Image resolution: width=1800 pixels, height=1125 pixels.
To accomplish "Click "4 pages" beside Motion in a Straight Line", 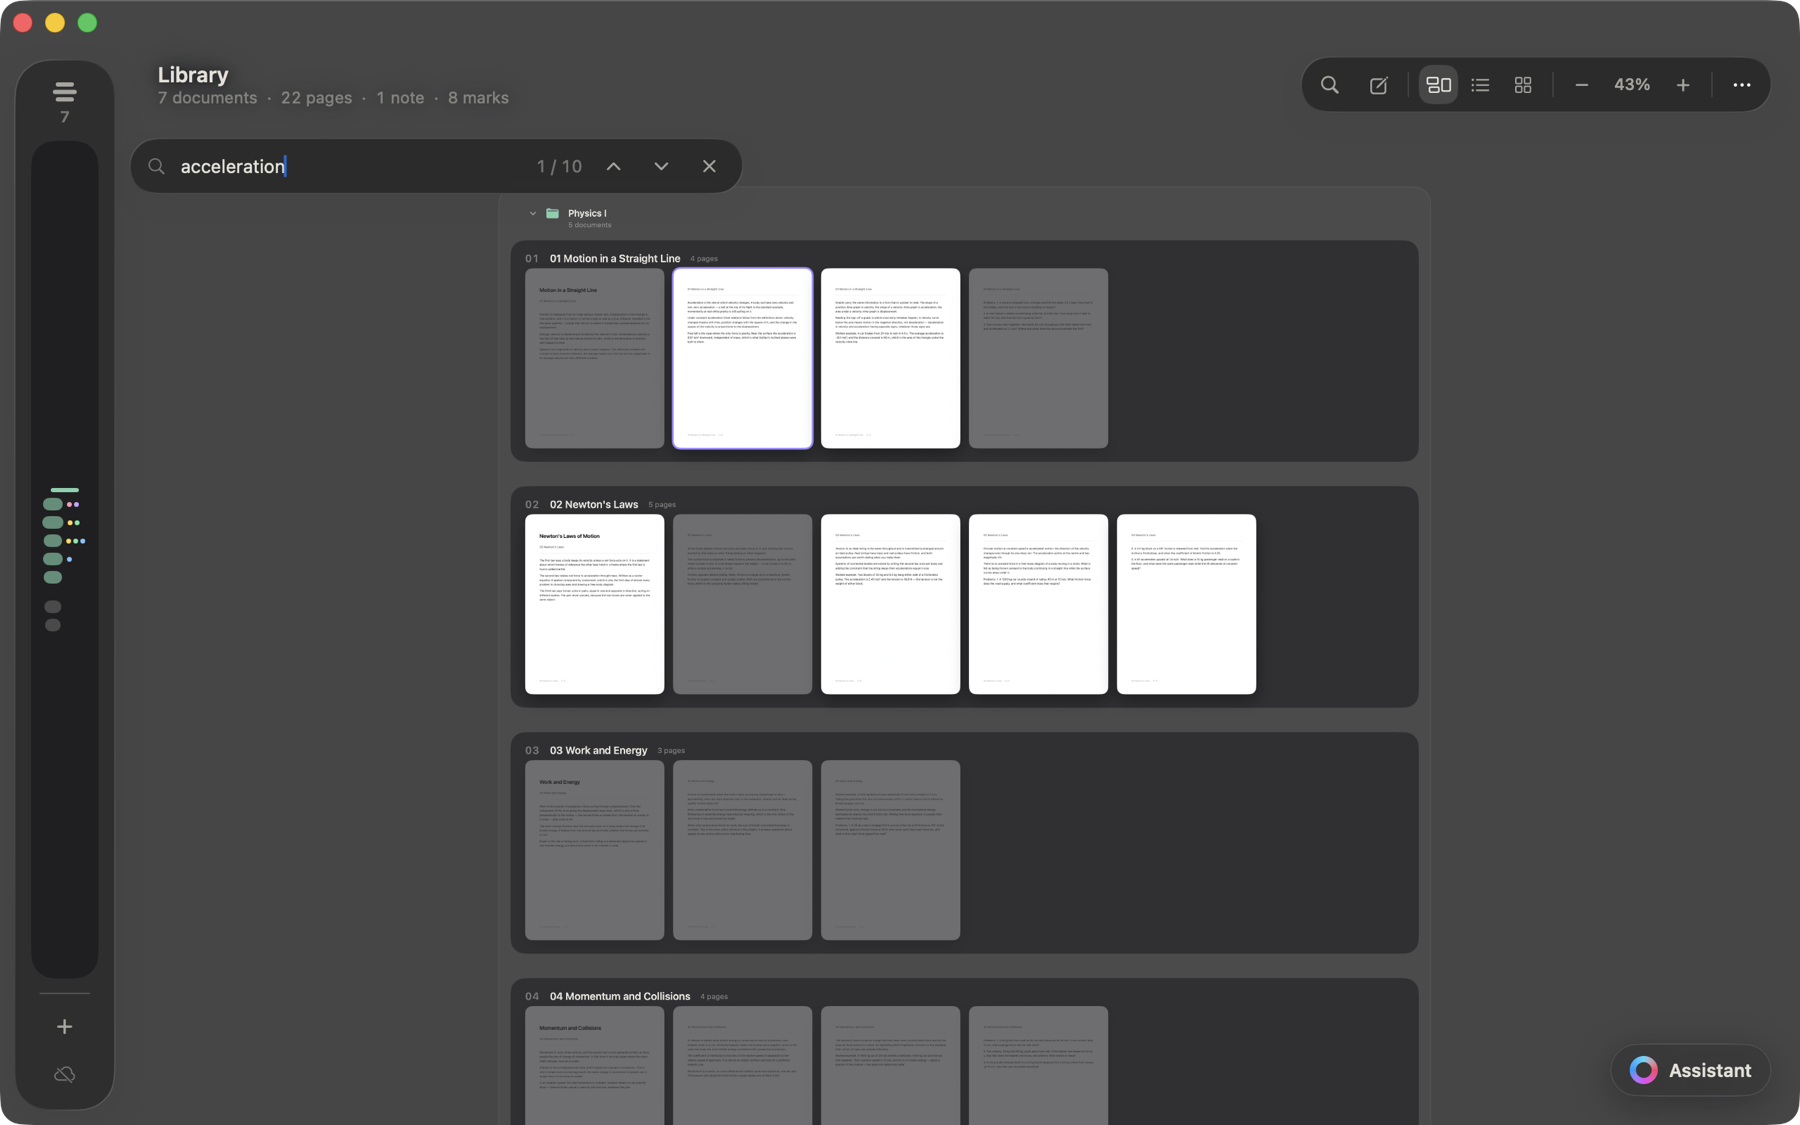I will click(x=704, y=259).
